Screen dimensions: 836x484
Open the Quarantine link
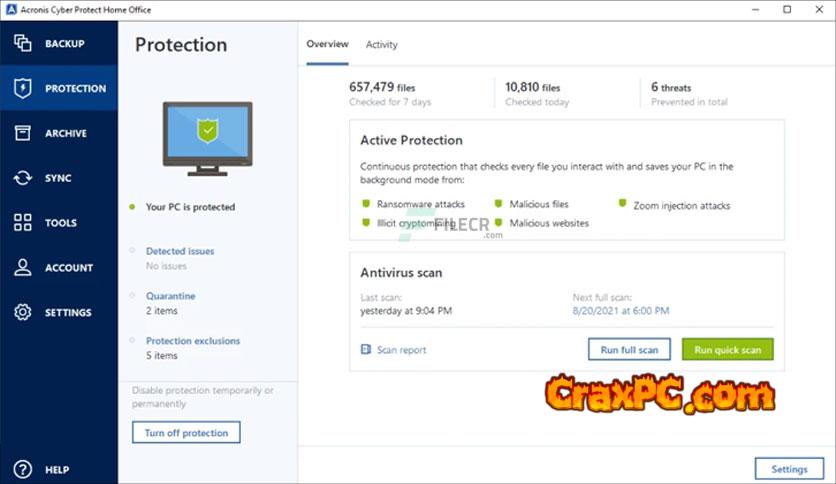coord(171,296)
